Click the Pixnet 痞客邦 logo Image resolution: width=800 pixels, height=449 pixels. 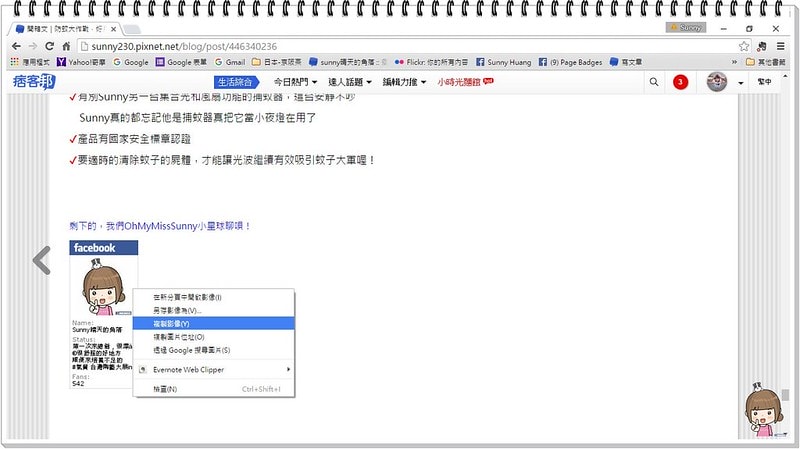[34, 81]
